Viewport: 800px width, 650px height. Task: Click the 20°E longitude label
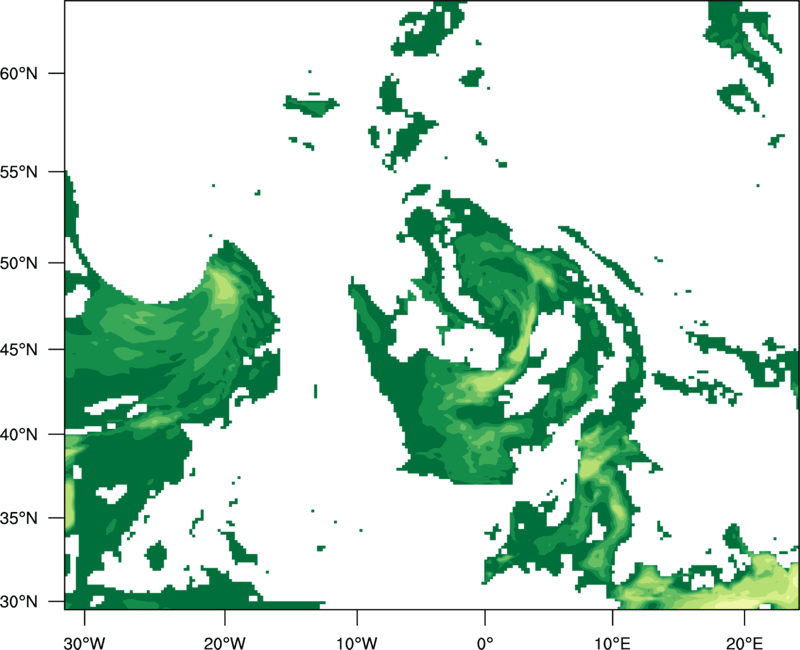click(x=744, y=643)
